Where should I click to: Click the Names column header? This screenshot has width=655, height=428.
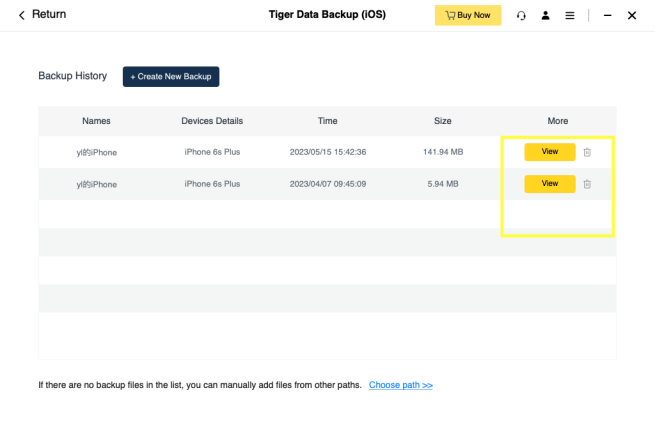96,121
